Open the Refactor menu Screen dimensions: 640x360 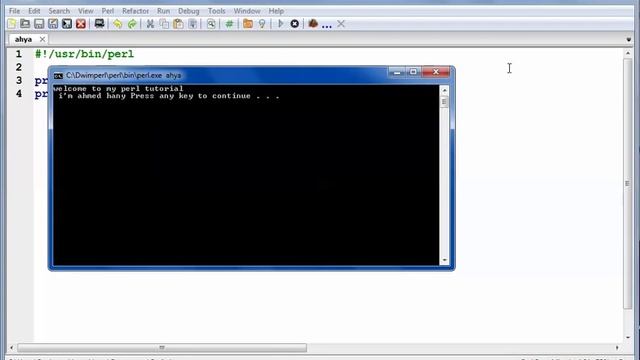136,11
